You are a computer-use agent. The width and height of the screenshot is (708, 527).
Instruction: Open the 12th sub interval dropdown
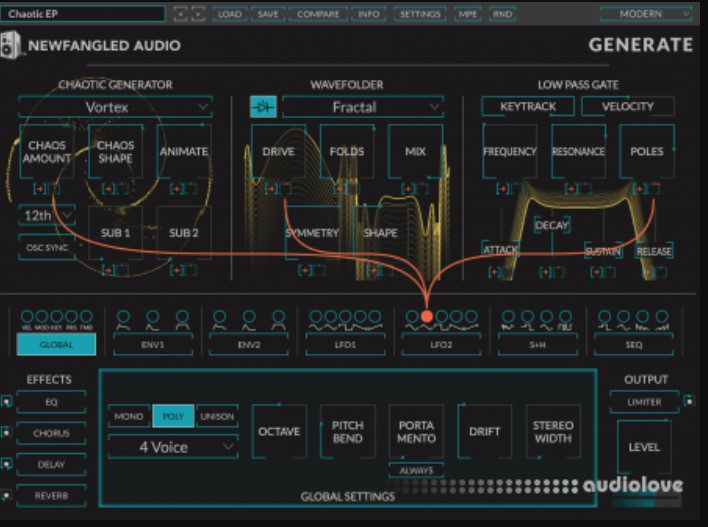[x=47, y=215]
